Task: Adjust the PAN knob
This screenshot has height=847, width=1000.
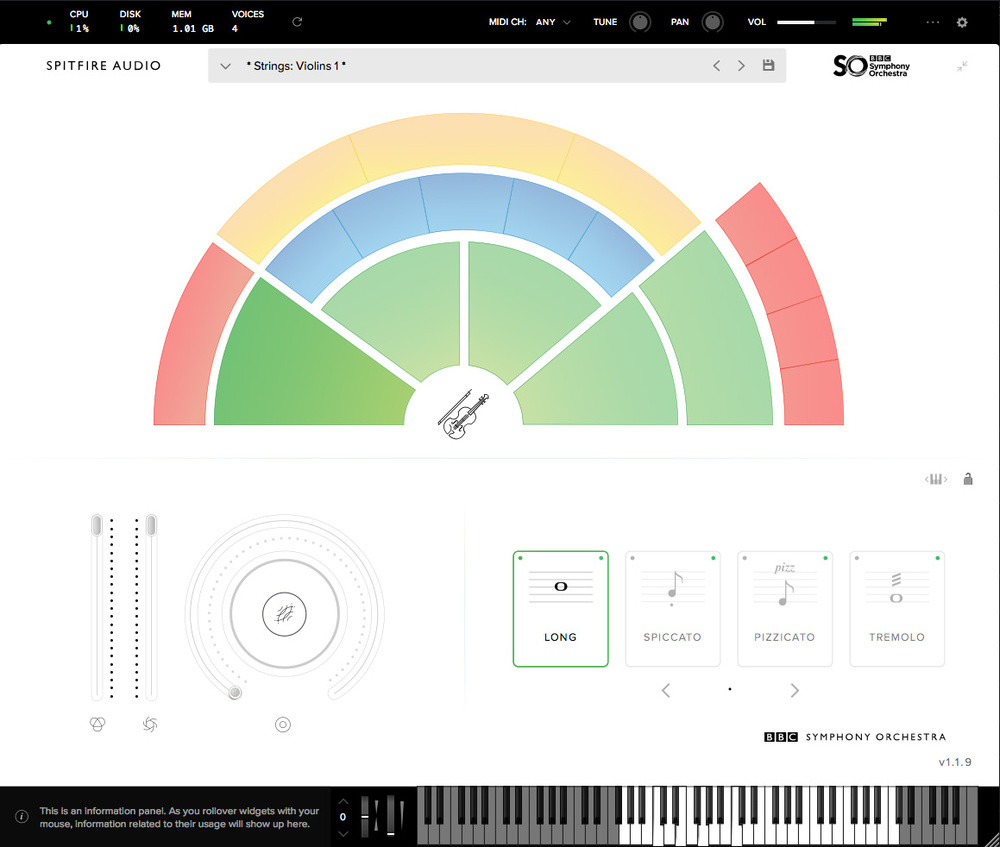Action: (x=712, y=22)
